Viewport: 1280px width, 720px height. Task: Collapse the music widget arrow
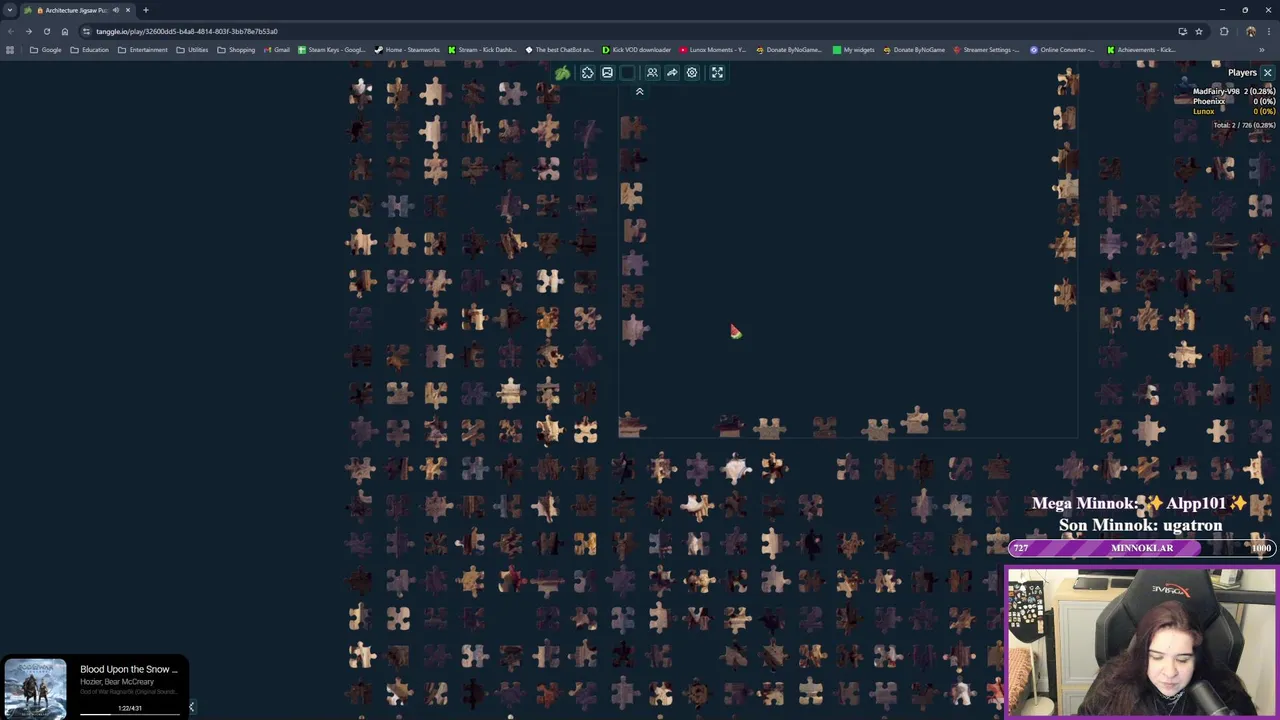(x=191, y=707)
